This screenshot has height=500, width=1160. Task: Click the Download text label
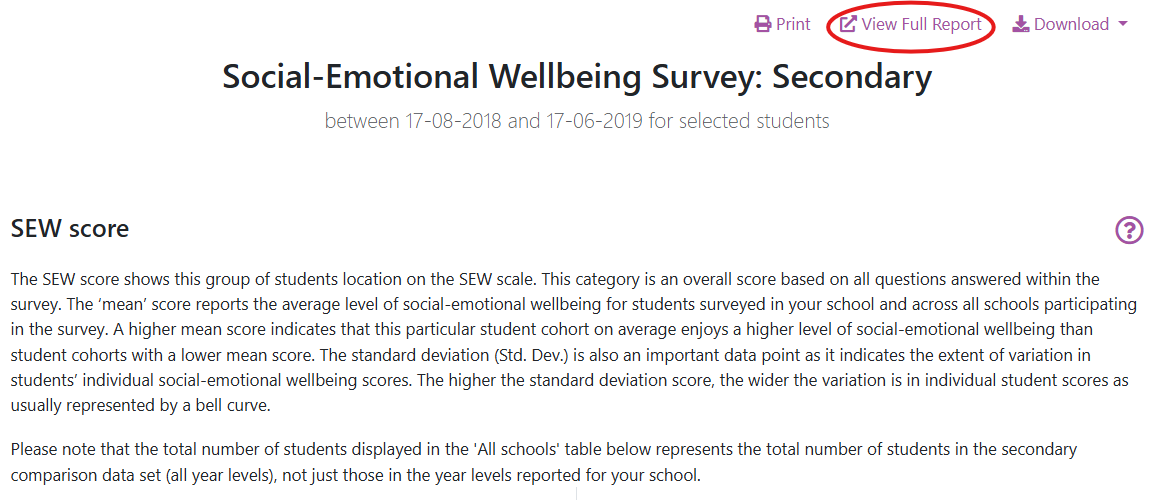(1071, 24)
